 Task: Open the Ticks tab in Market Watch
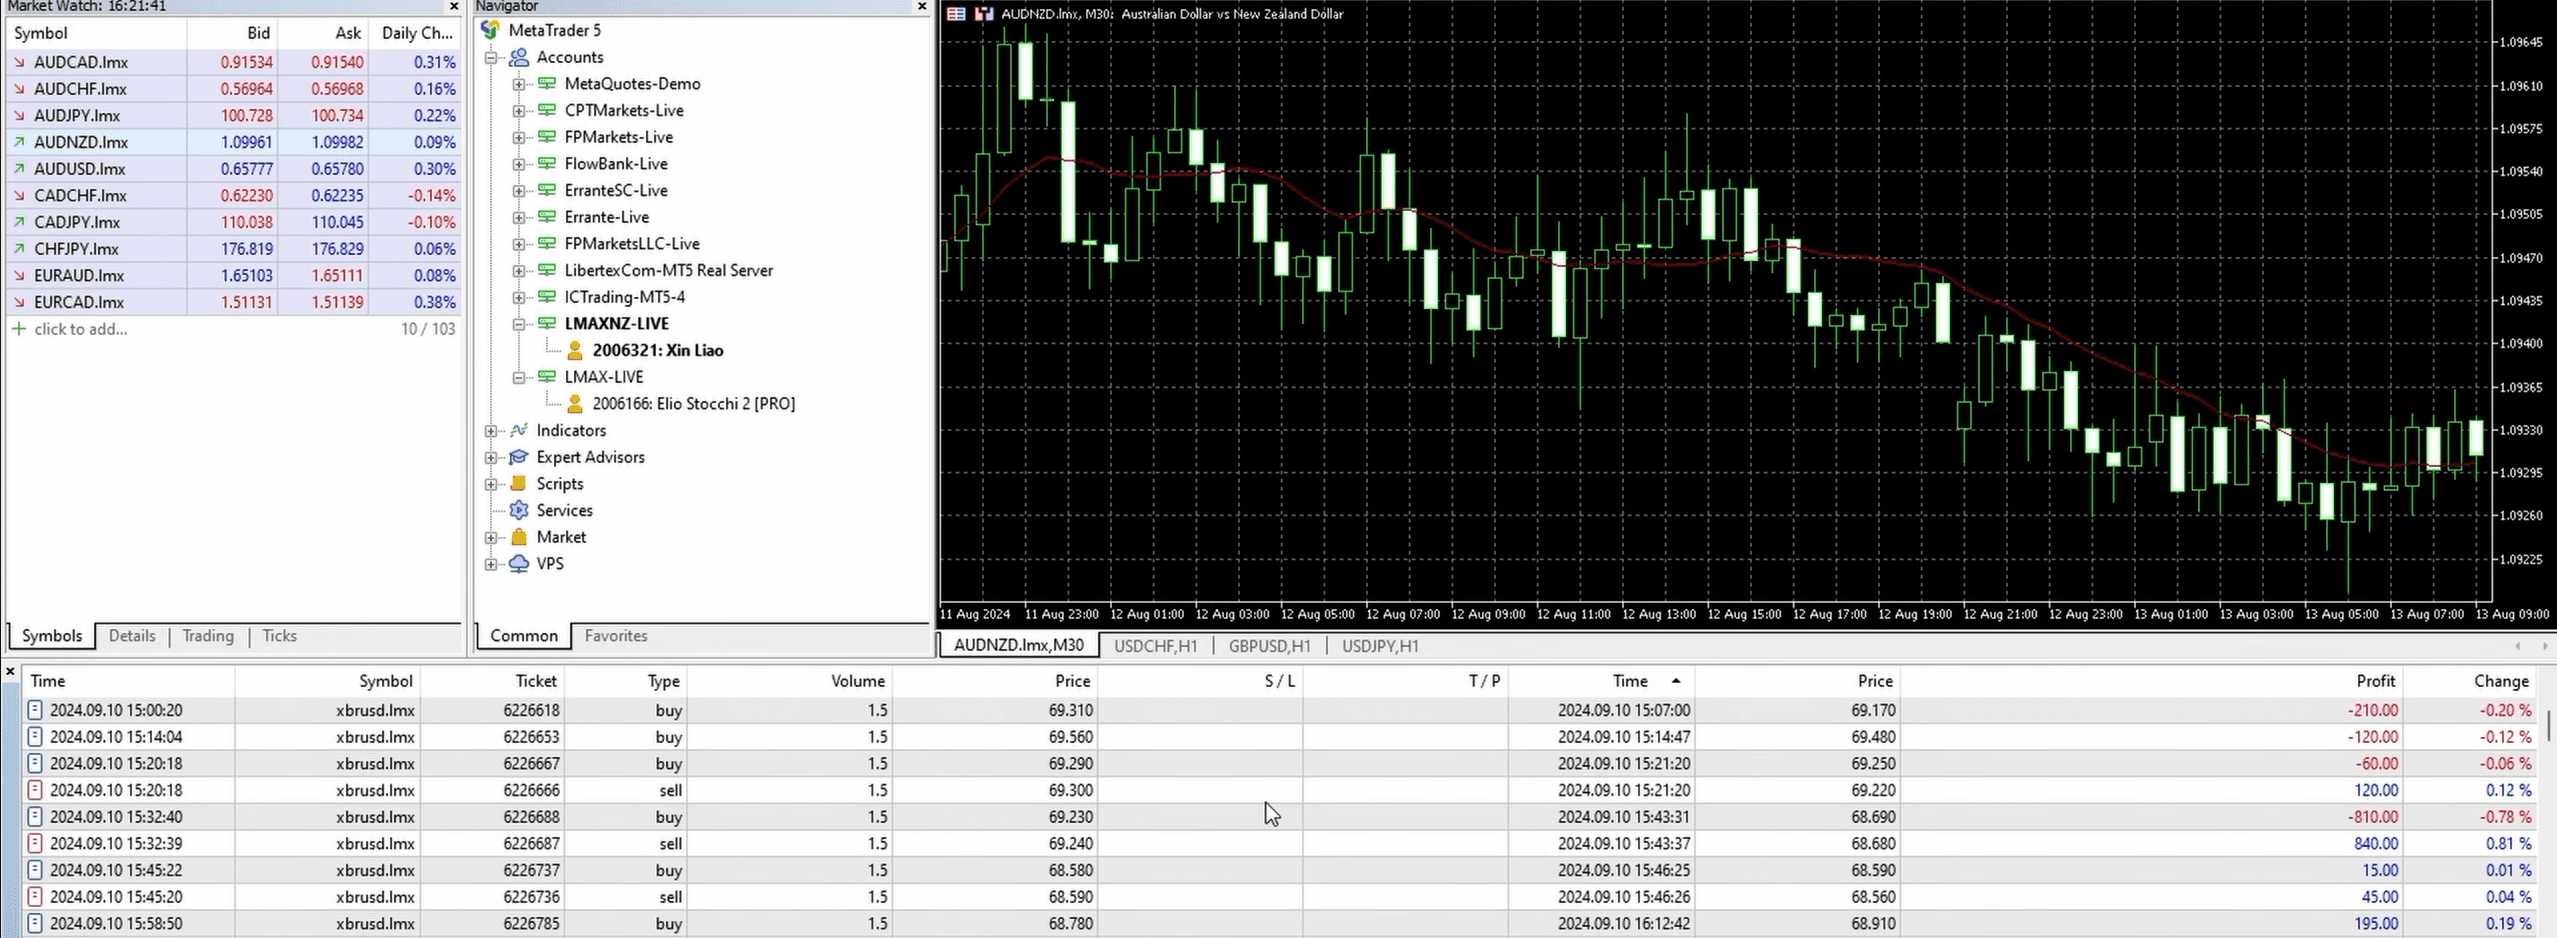(x=279, y=636)
